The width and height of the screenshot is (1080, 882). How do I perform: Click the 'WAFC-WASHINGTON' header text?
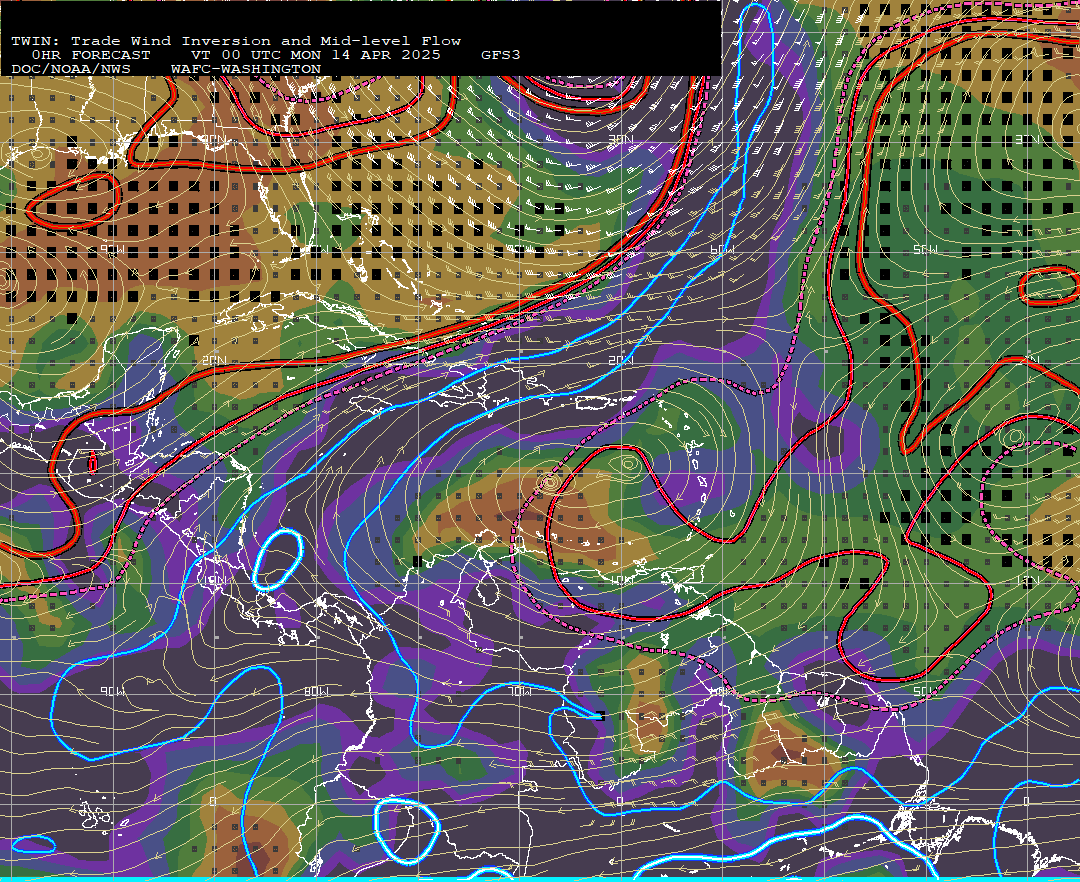click(246, 70)
